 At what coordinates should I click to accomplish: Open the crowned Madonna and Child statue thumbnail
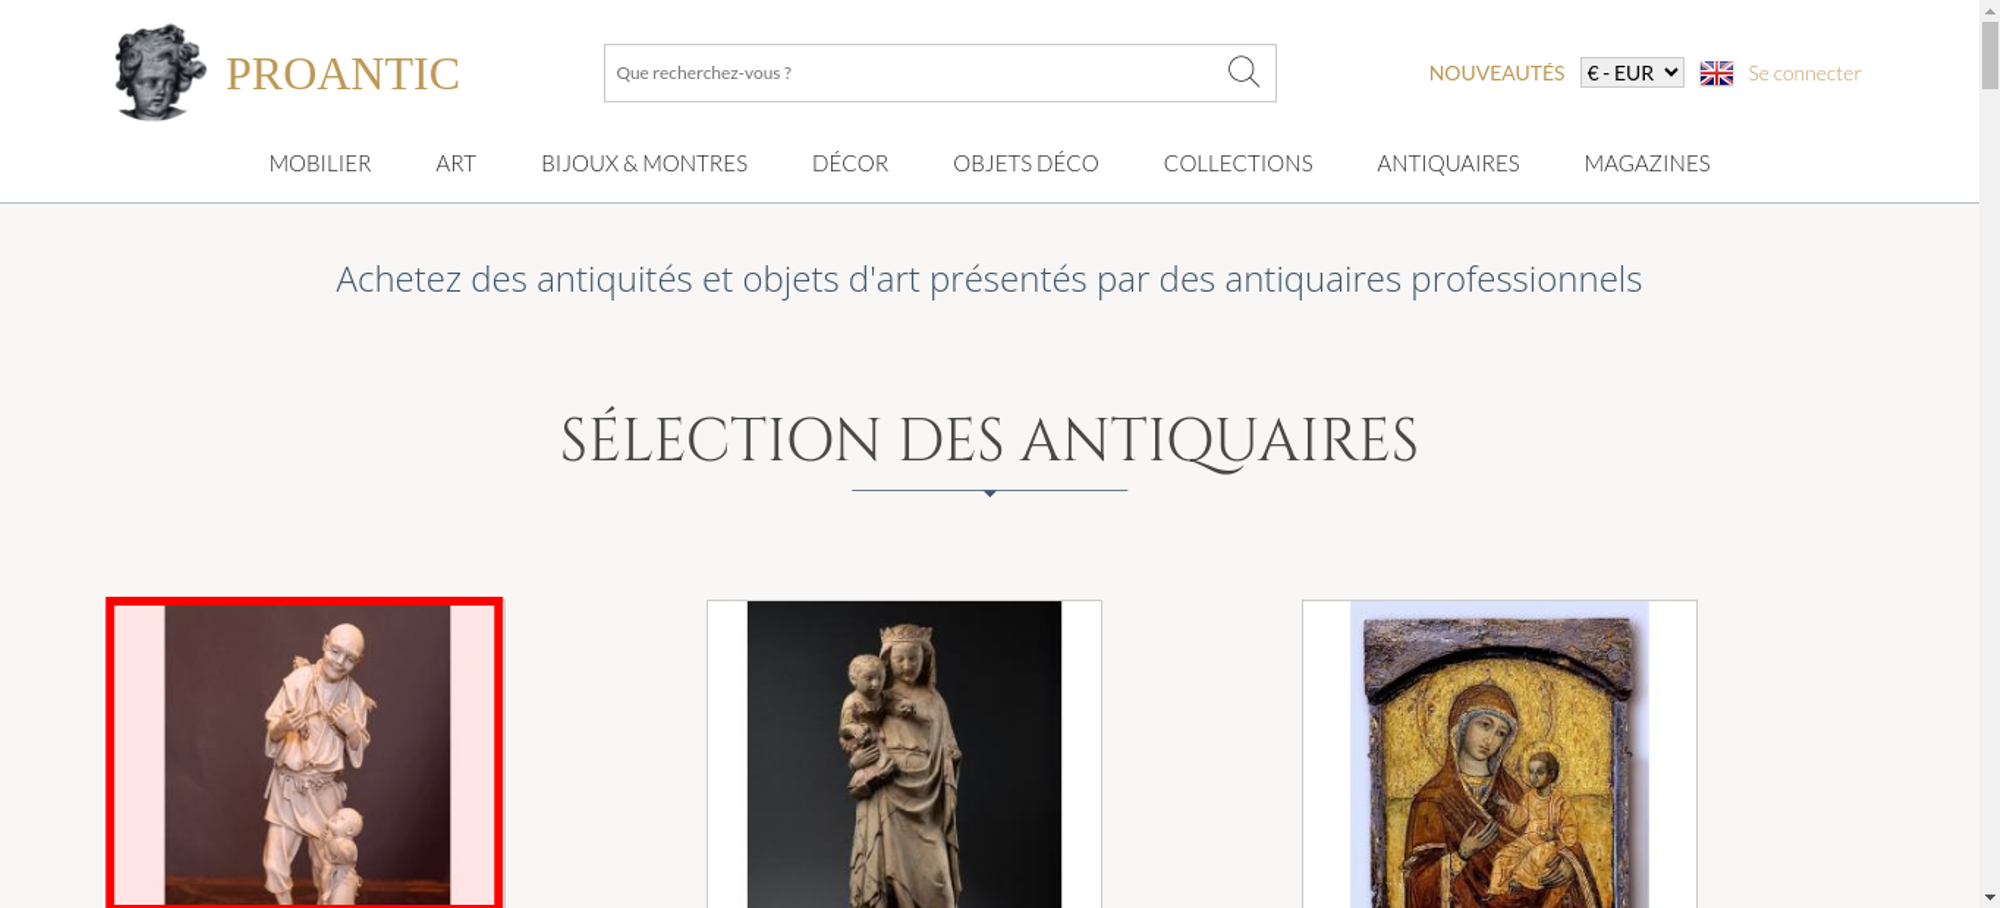904,755
